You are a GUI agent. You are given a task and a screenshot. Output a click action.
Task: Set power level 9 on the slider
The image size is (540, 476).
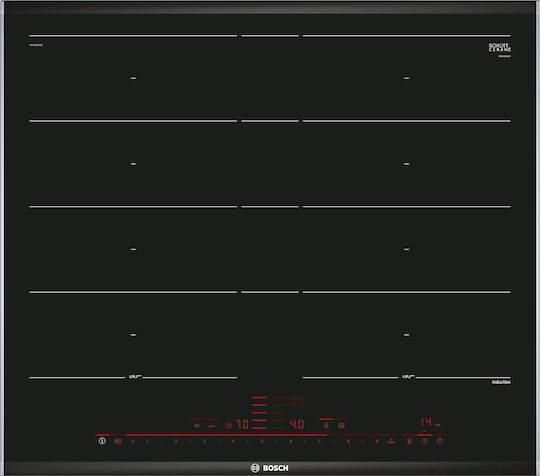click(x=377, y=441)
